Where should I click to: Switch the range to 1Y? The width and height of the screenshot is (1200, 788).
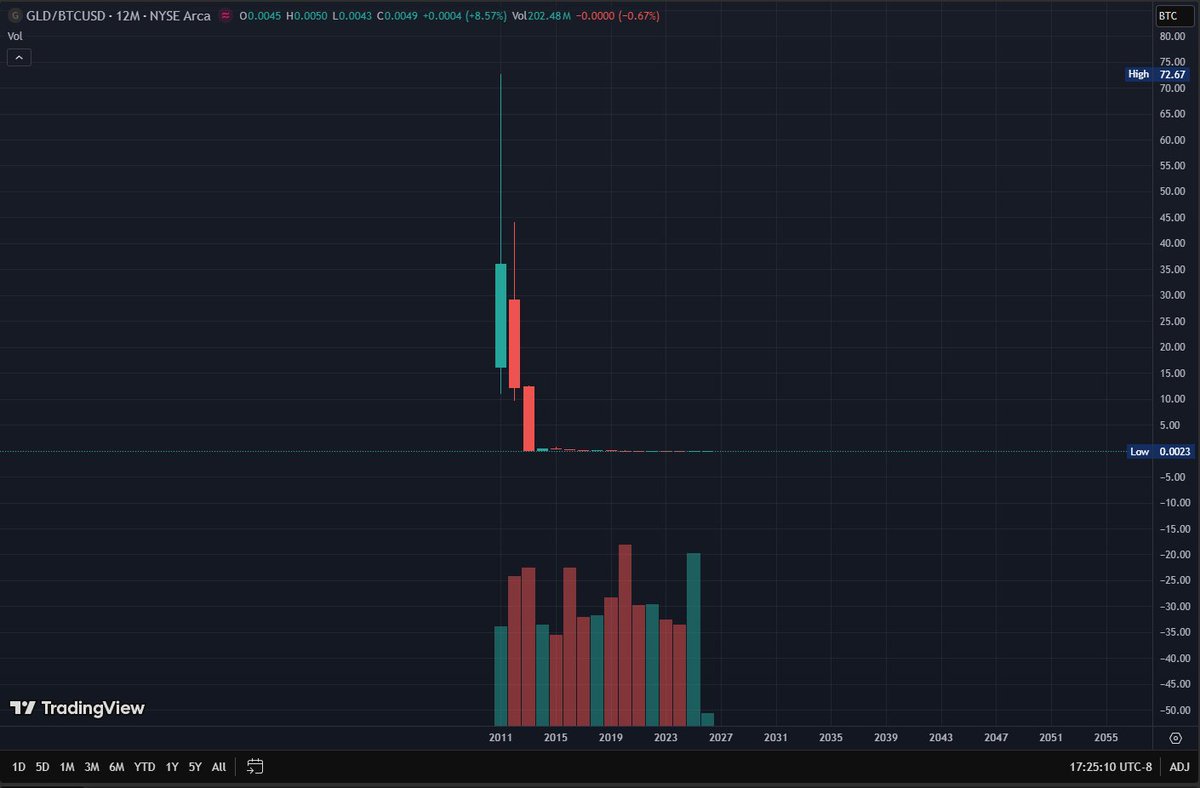[x=172, y=767]
